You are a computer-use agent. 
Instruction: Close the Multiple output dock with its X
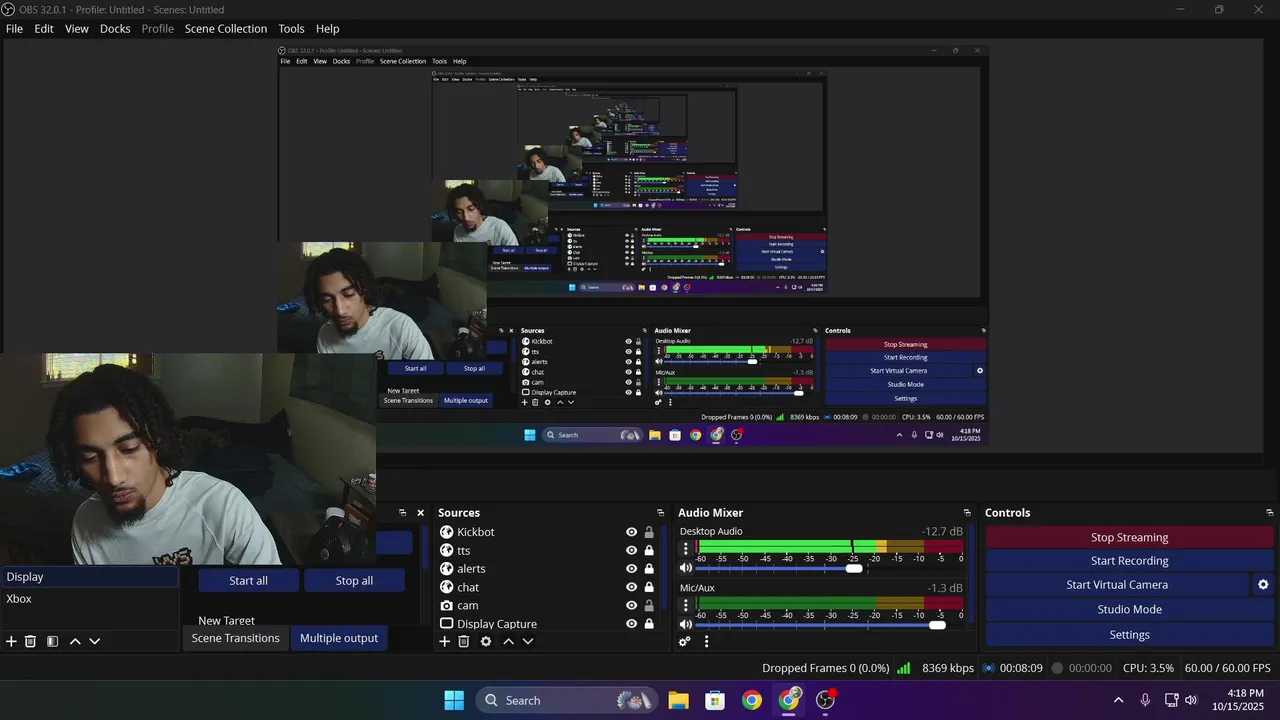tap(420, 513)
